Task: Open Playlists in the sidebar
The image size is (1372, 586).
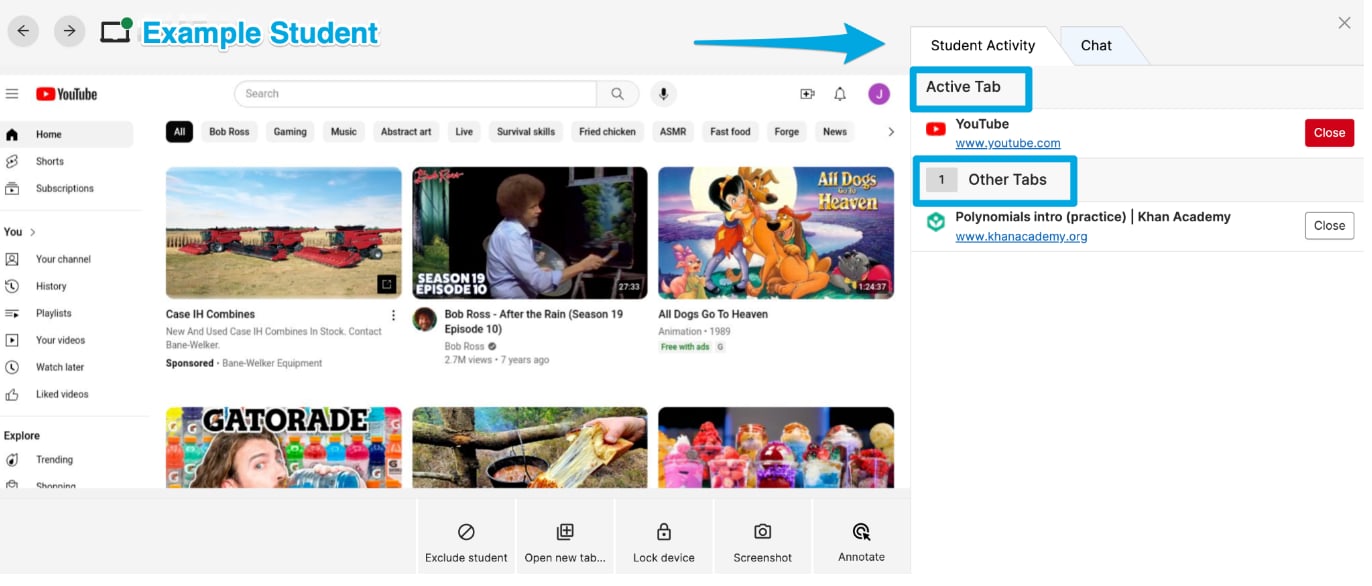Action: click(x=67, y=313)
